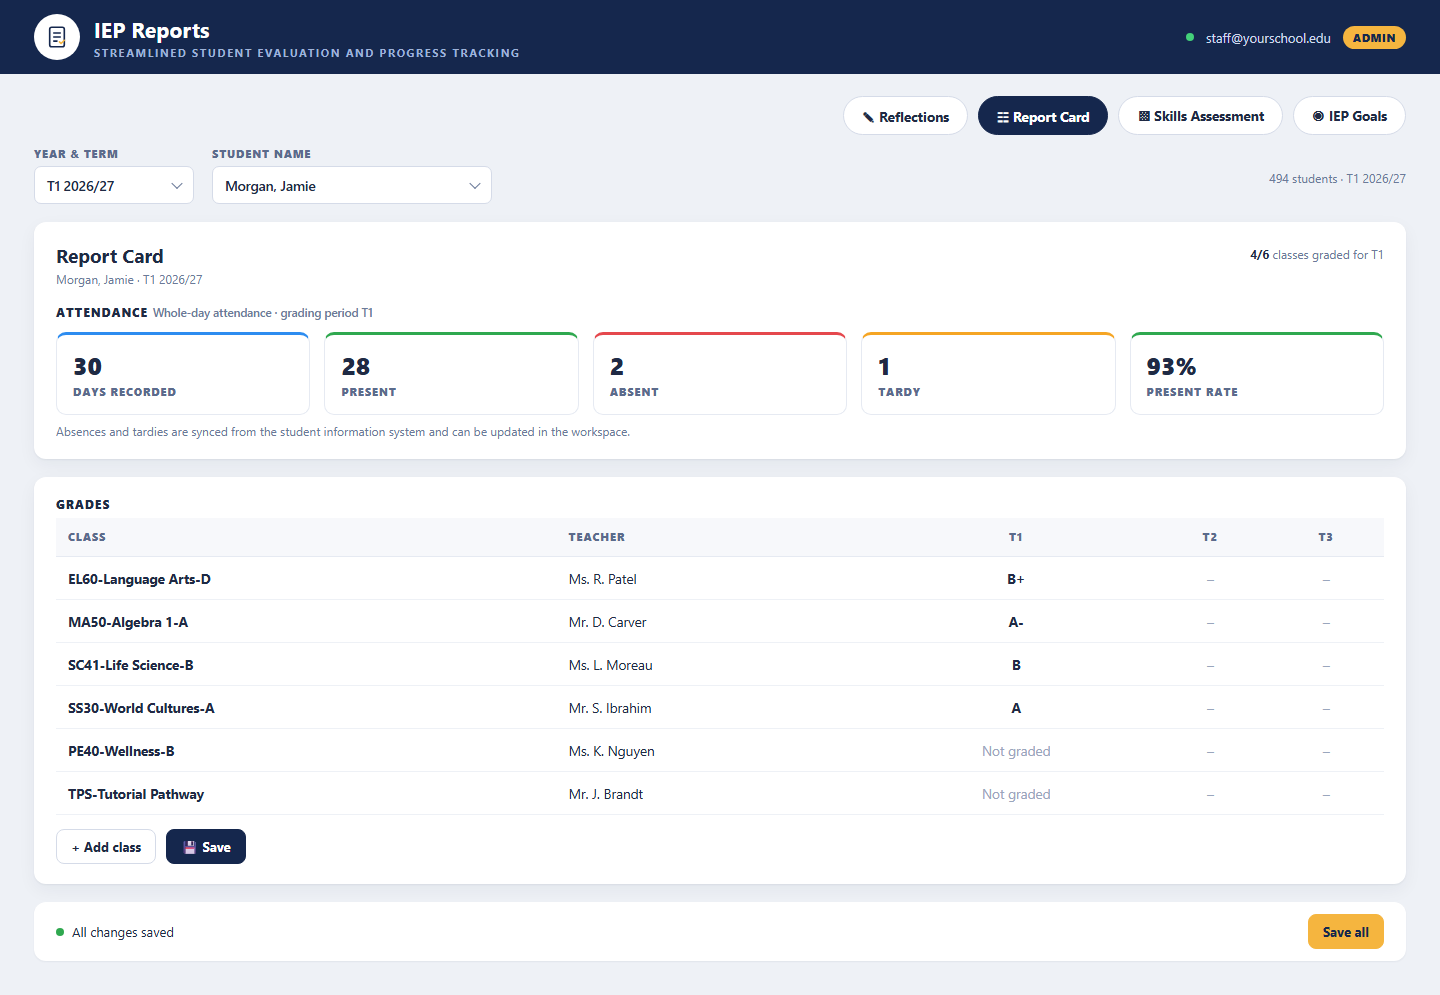Click the target icon on IEP Goals
1440x995 pixels.
(x=1318, y=116)
